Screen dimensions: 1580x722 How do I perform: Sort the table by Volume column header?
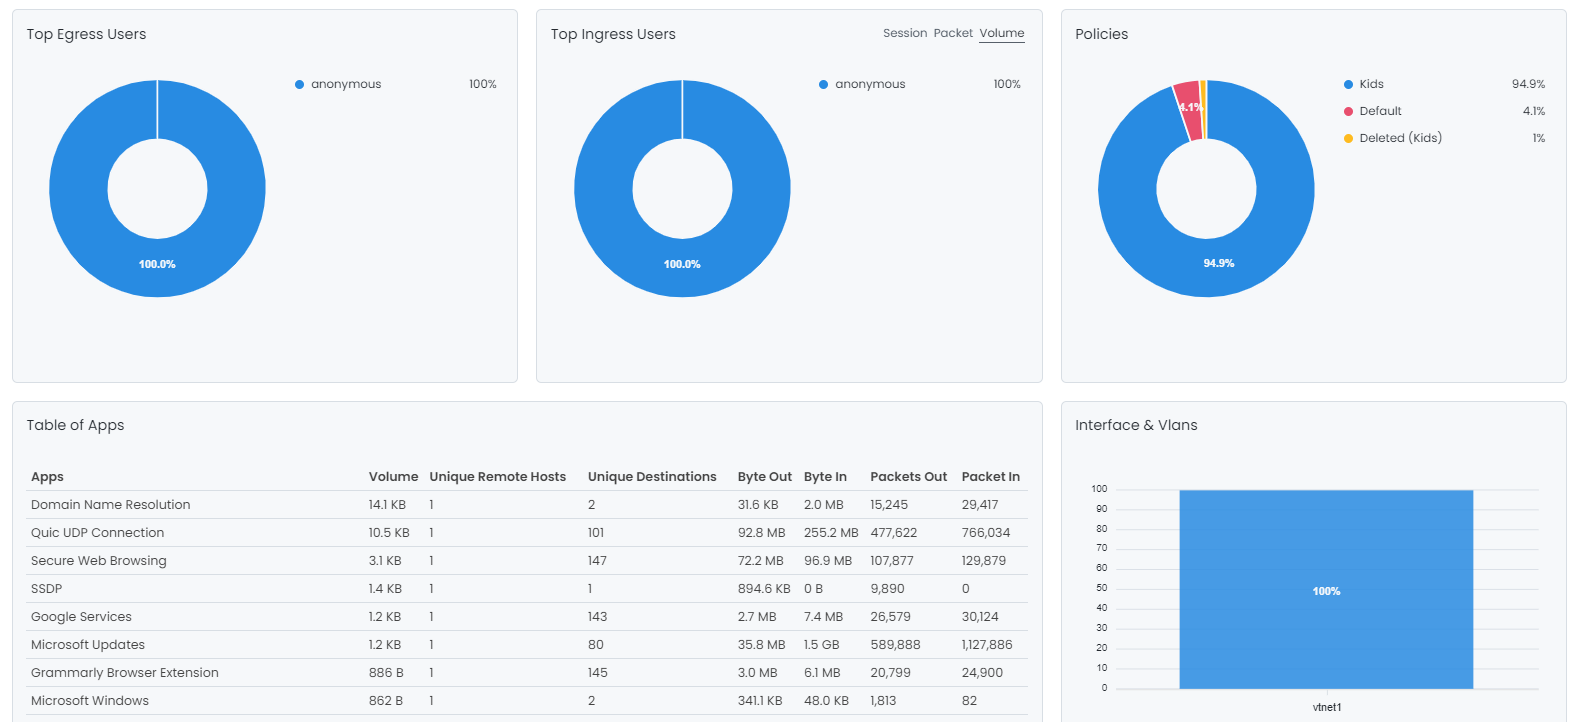point(393,477)
